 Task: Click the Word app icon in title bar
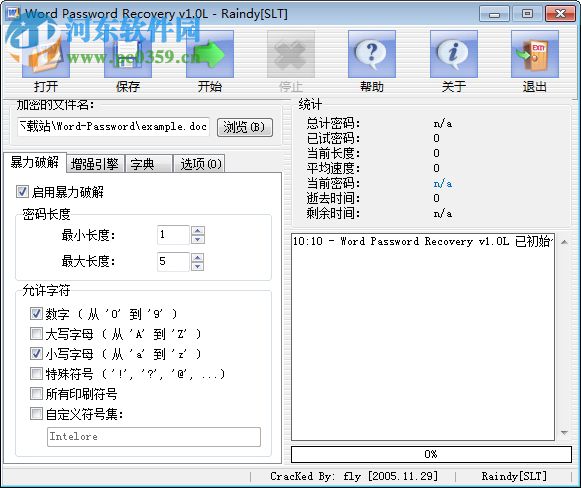point(13,13)
